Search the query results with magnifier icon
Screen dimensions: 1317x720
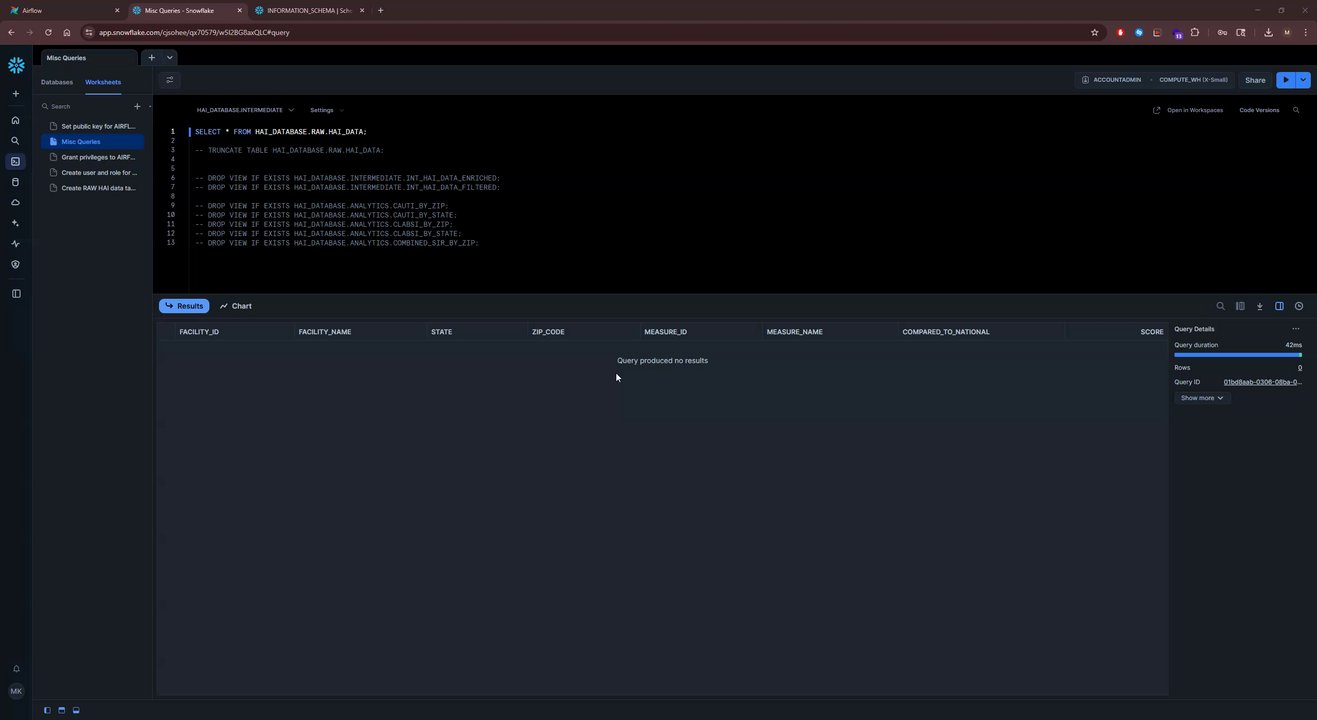(x=1220, y=306)
